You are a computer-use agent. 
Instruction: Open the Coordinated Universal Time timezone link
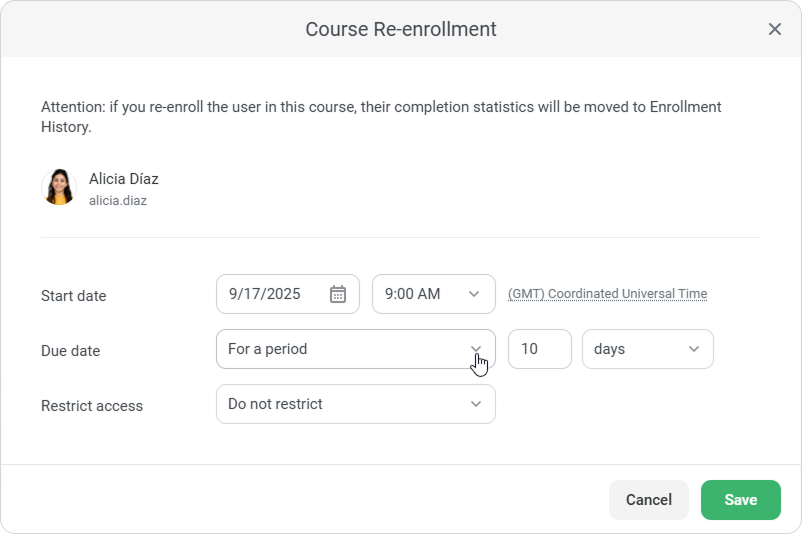tap(607, 294)
